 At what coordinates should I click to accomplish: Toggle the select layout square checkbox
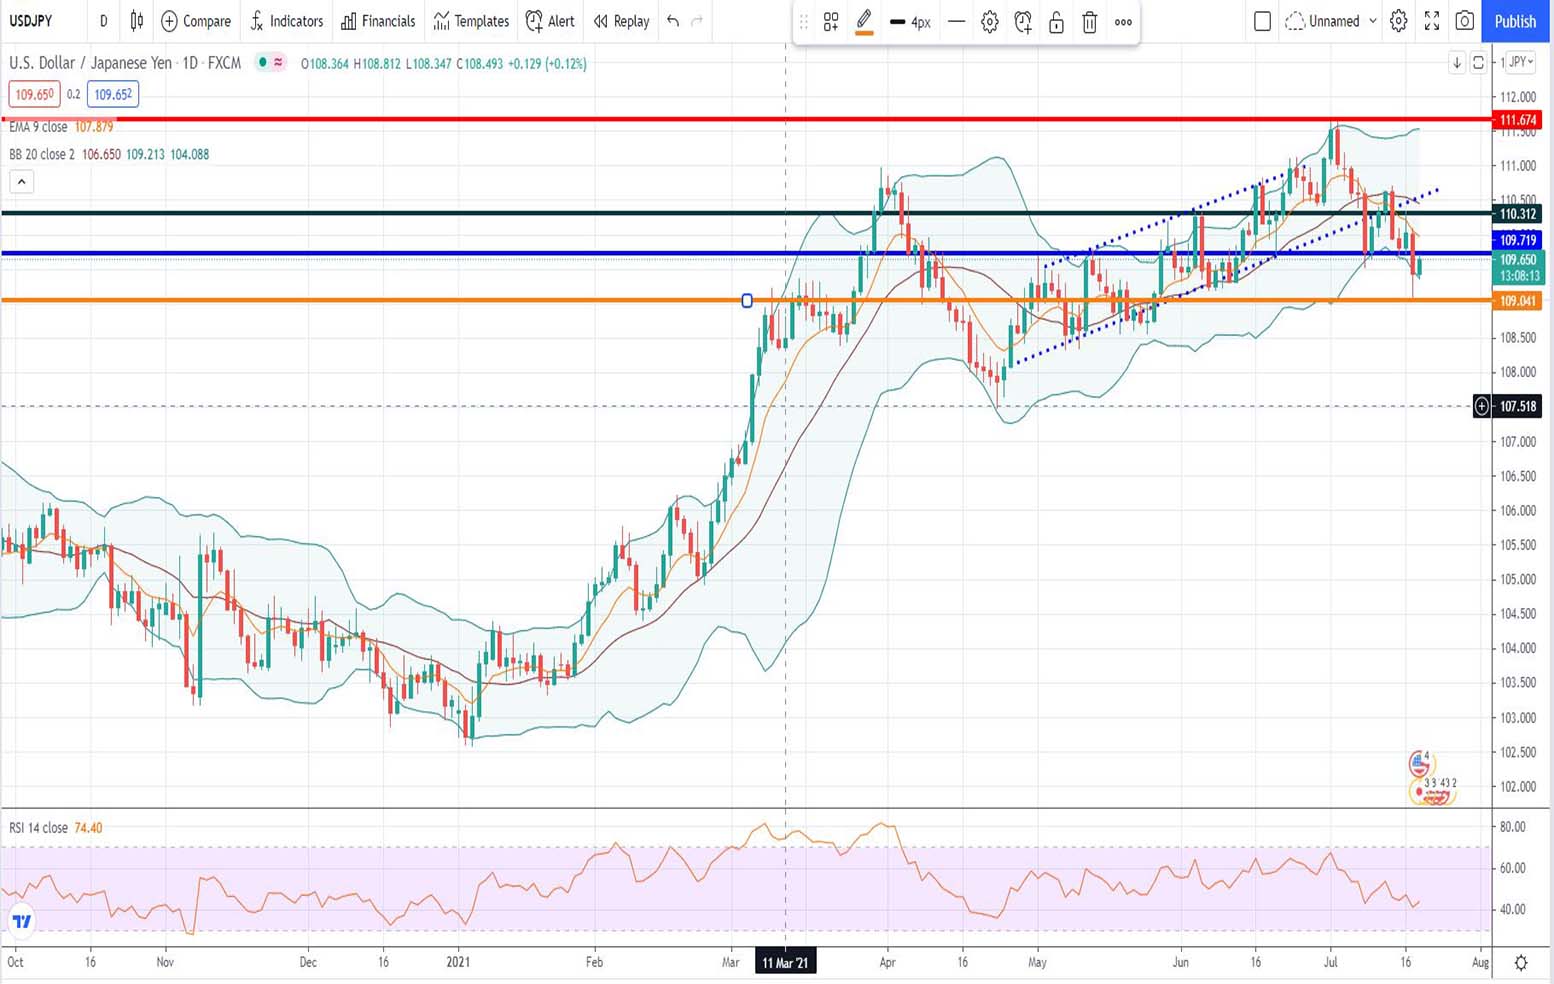tap(1262, 21)
